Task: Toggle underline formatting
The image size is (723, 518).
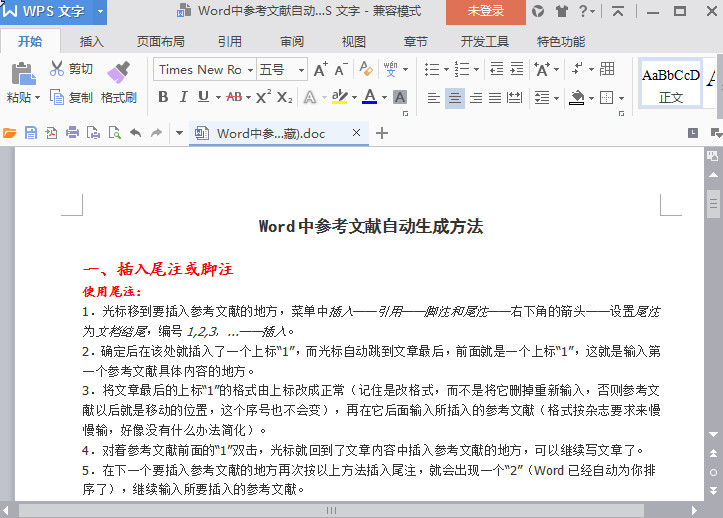Action: (203, 97)
